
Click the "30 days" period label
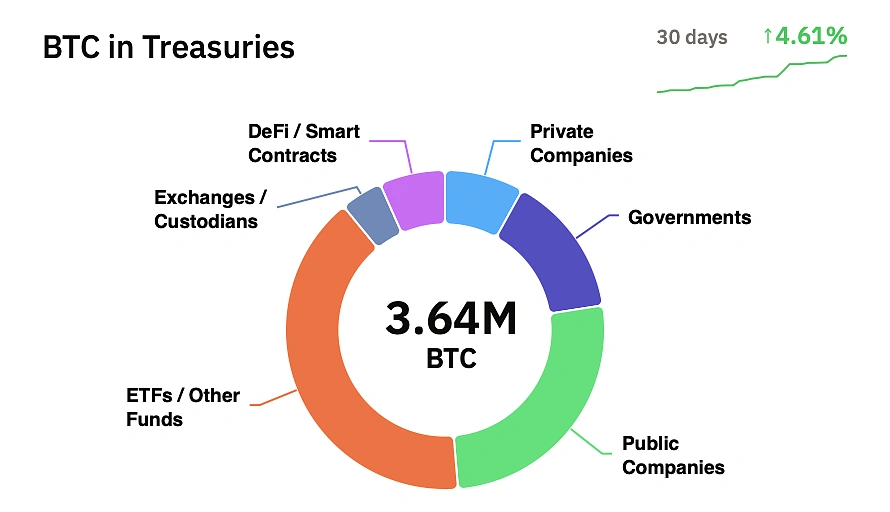pos(692,38)
